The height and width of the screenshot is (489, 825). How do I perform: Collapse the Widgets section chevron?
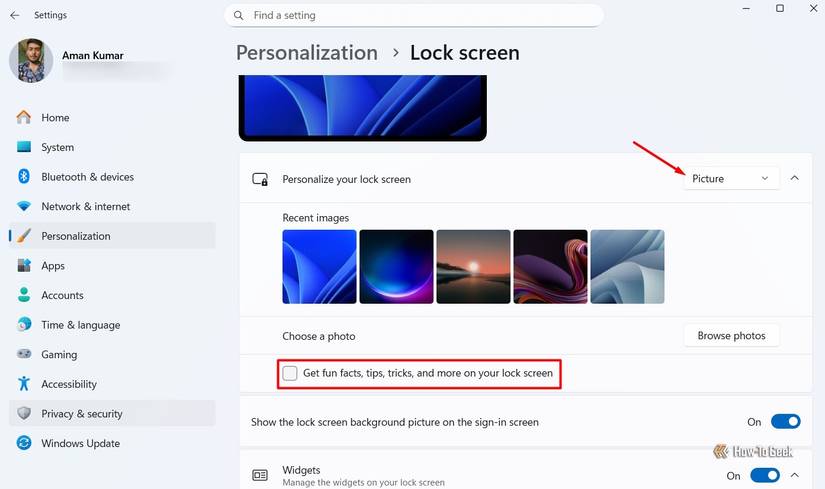pyautogui.click(x=795, y=476)
